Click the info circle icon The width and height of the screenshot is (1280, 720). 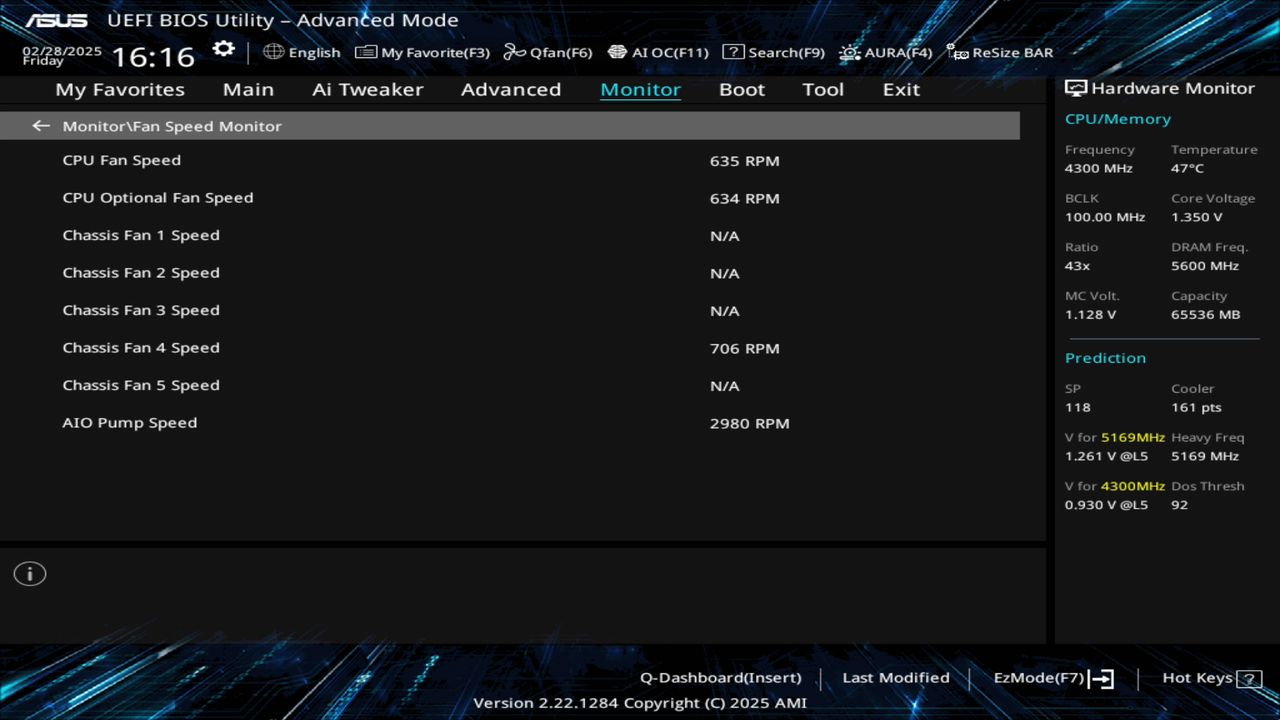tap(30, 574)
